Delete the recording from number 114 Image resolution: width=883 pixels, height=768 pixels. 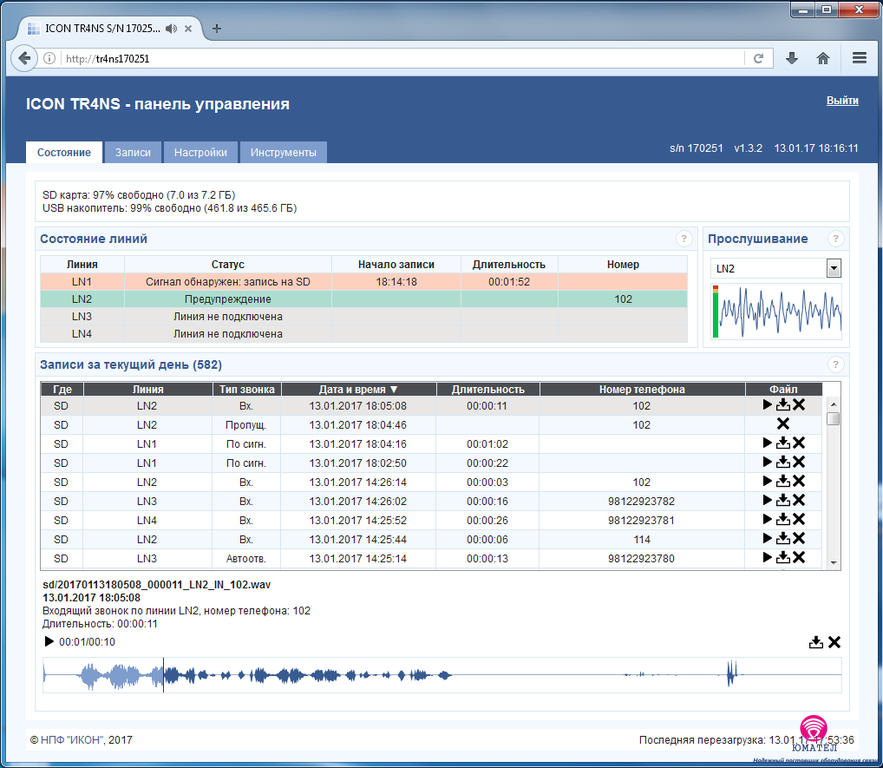799,538
